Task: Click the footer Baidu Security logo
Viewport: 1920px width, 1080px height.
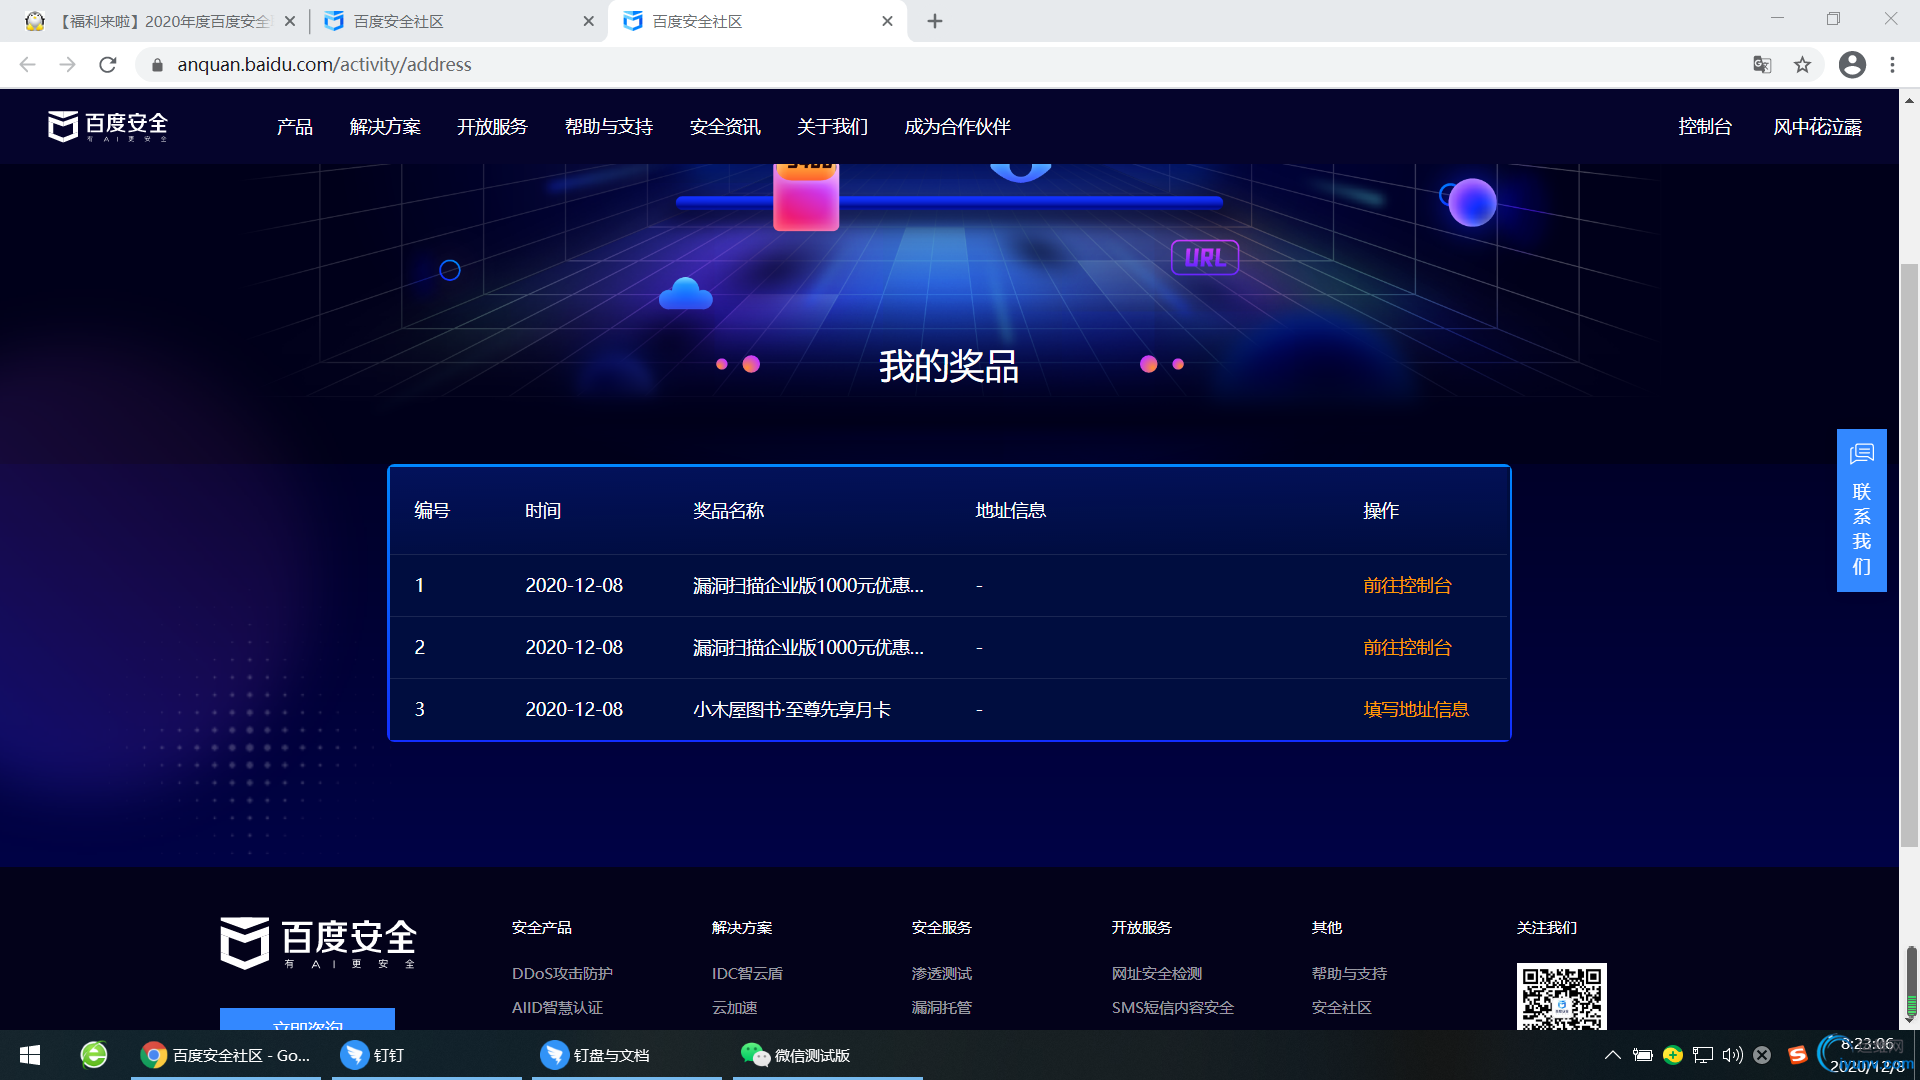Action: 318,944
